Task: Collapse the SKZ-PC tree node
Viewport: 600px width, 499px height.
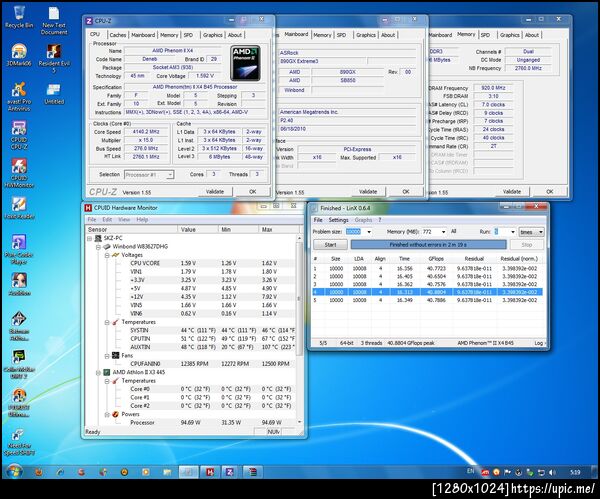Action: [x=90, y=238]
